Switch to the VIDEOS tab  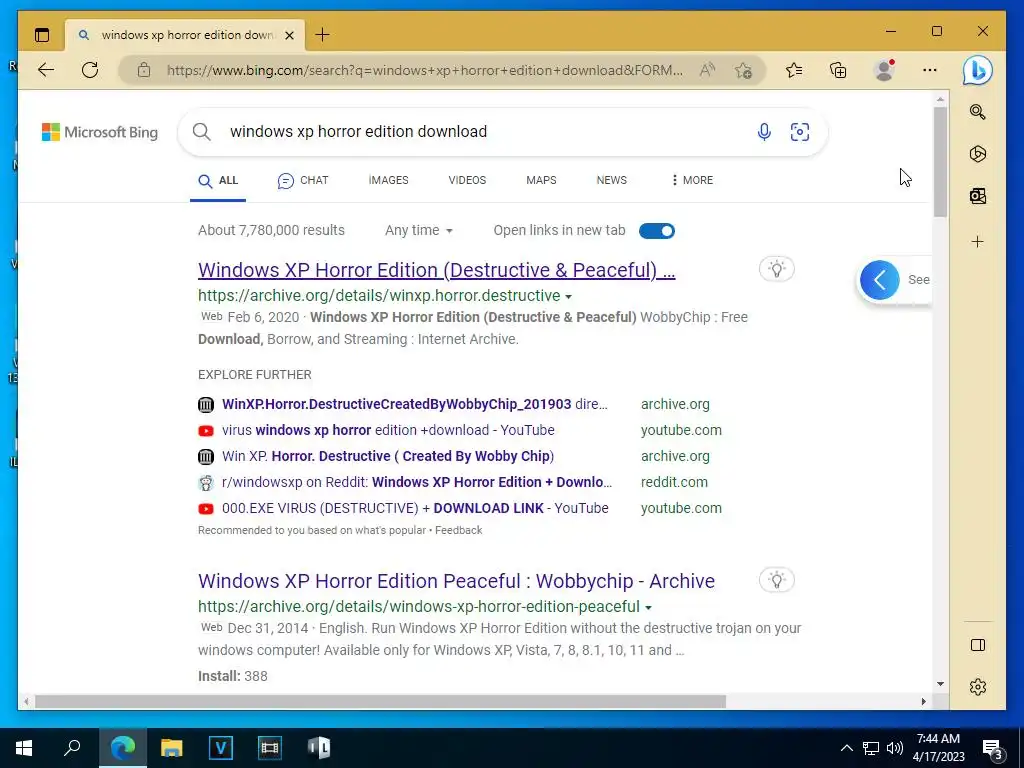coord(467,180)
